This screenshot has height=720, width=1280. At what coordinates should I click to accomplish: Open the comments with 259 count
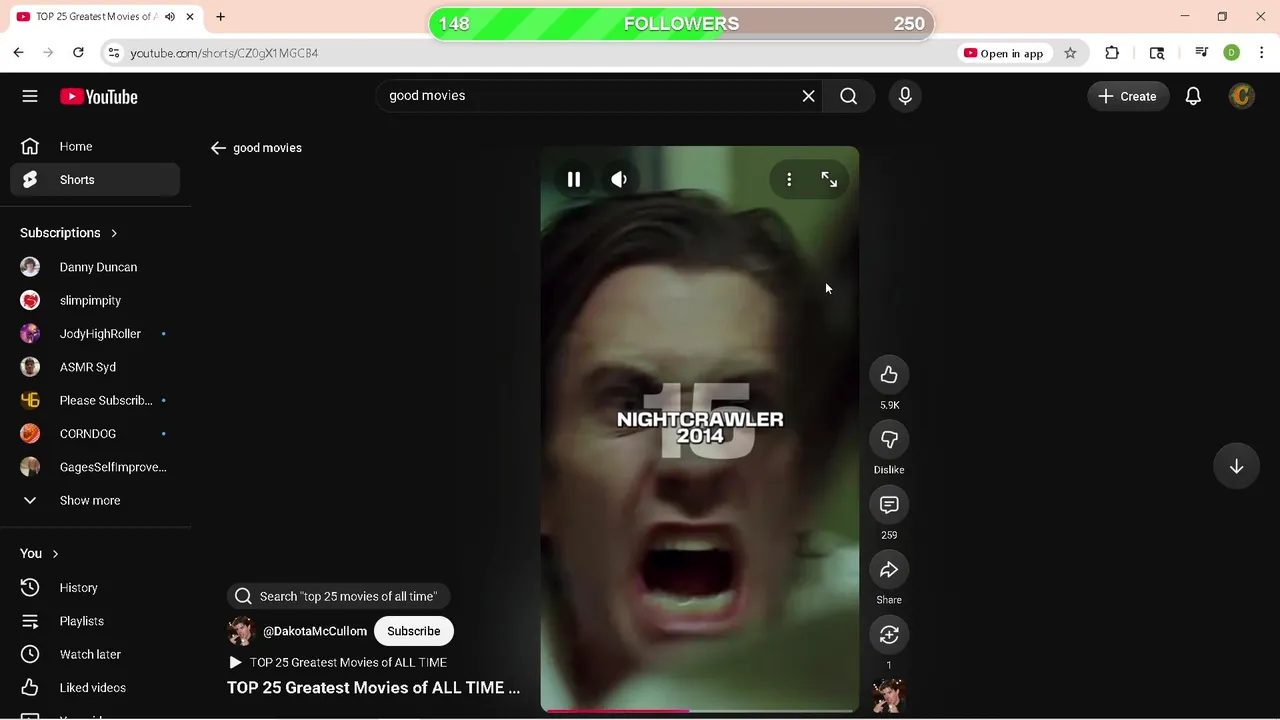(889, 505)
